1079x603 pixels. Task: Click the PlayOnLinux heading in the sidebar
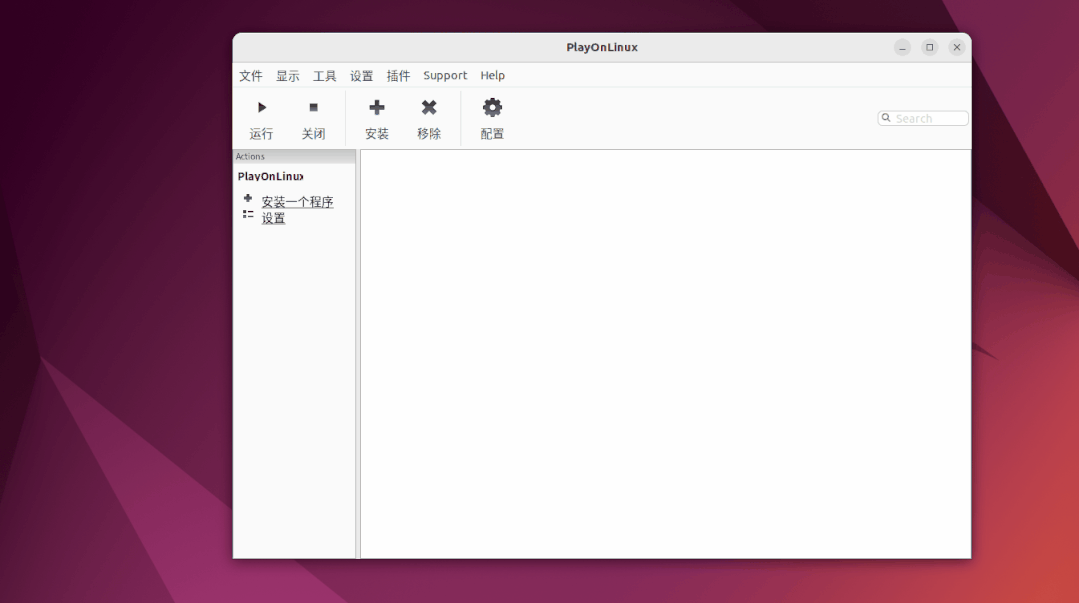click(x=270, y=176)
